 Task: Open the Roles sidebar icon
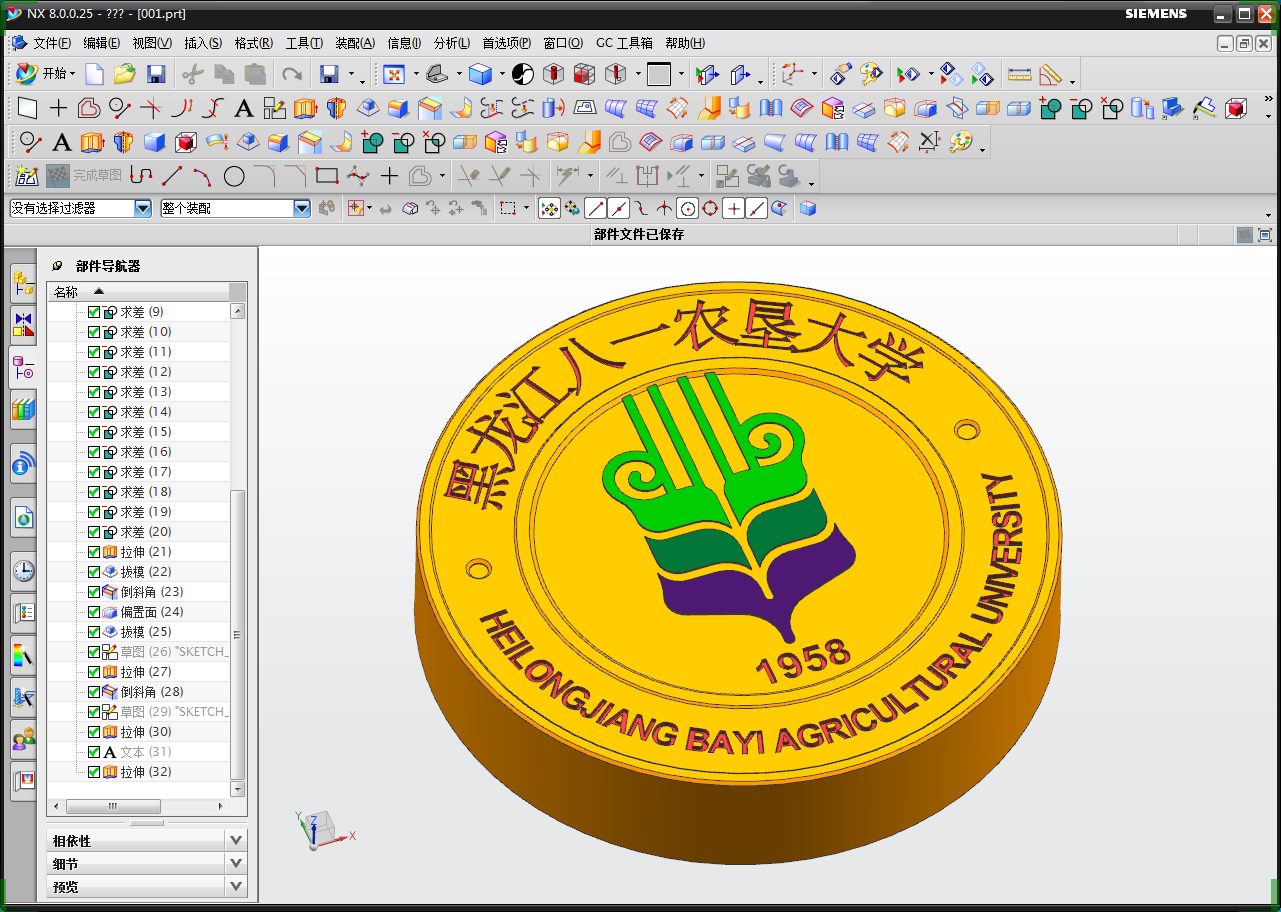tap(23, 739)
